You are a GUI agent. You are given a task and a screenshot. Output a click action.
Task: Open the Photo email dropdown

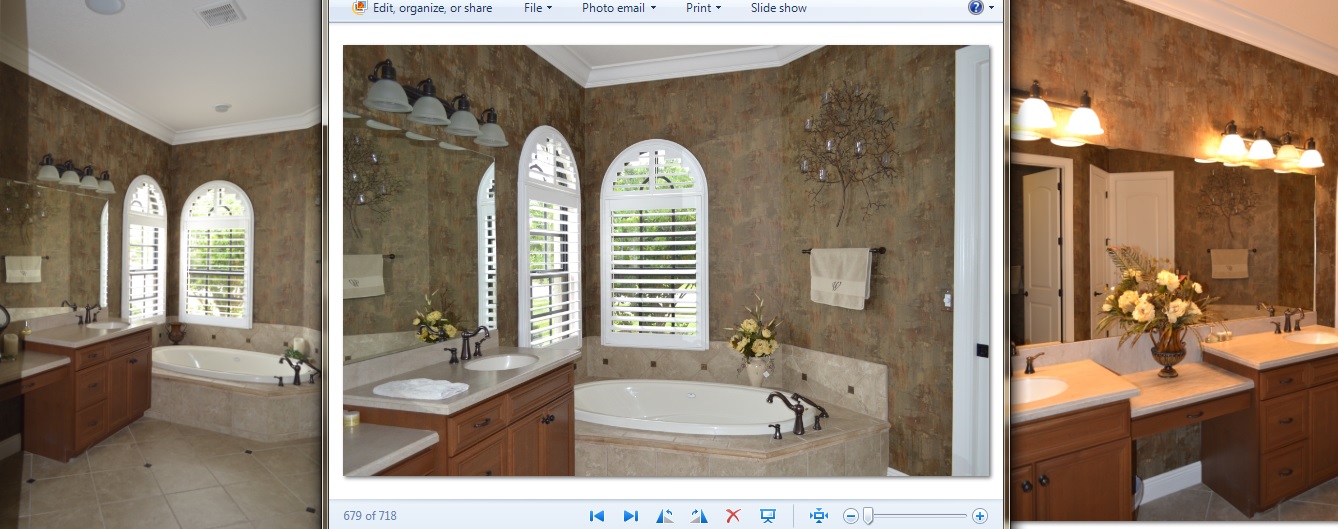click(619, 8)
